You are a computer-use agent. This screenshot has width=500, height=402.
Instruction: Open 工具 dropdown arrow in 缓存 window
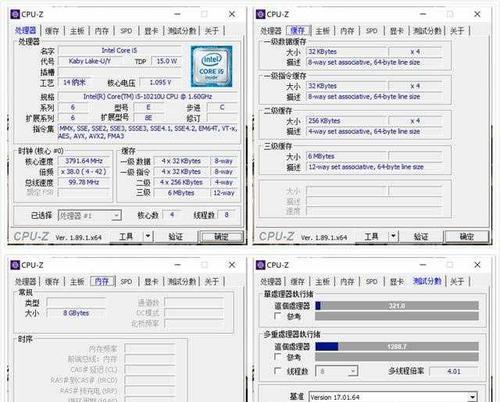click(x=393, y=236)
